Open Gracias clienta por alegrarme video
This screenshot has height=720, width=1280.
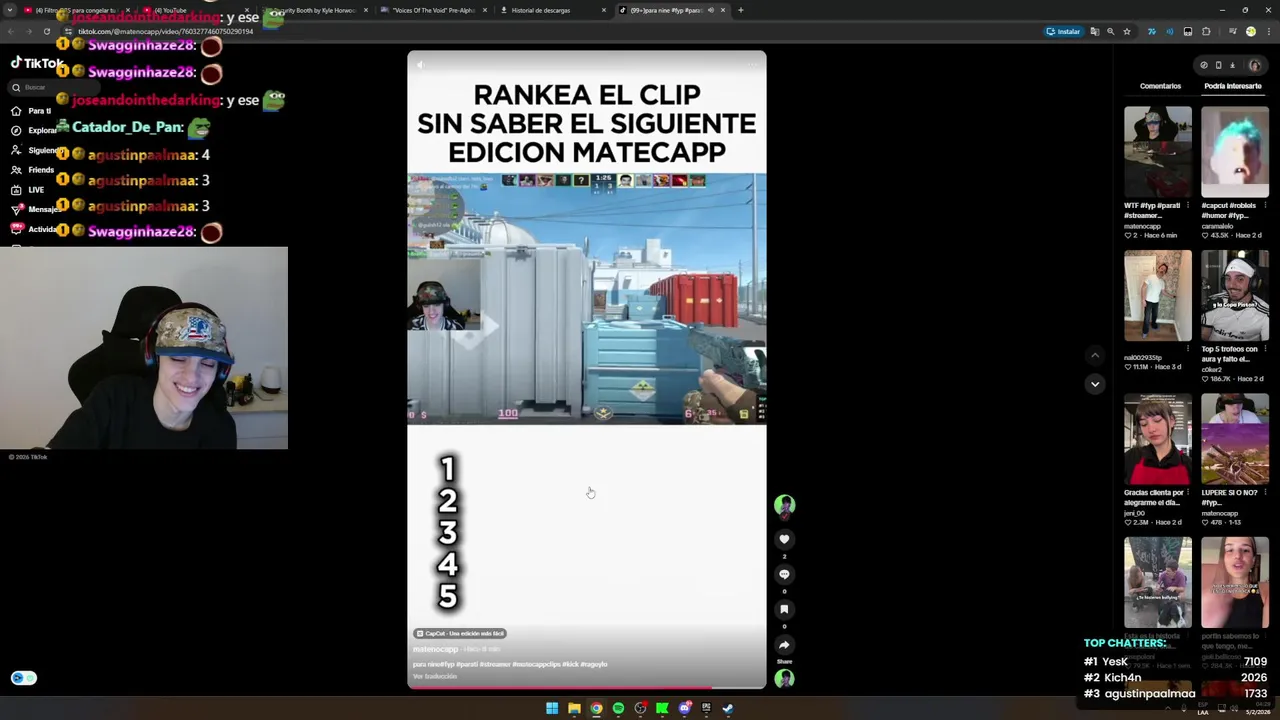pos(1158,439)
